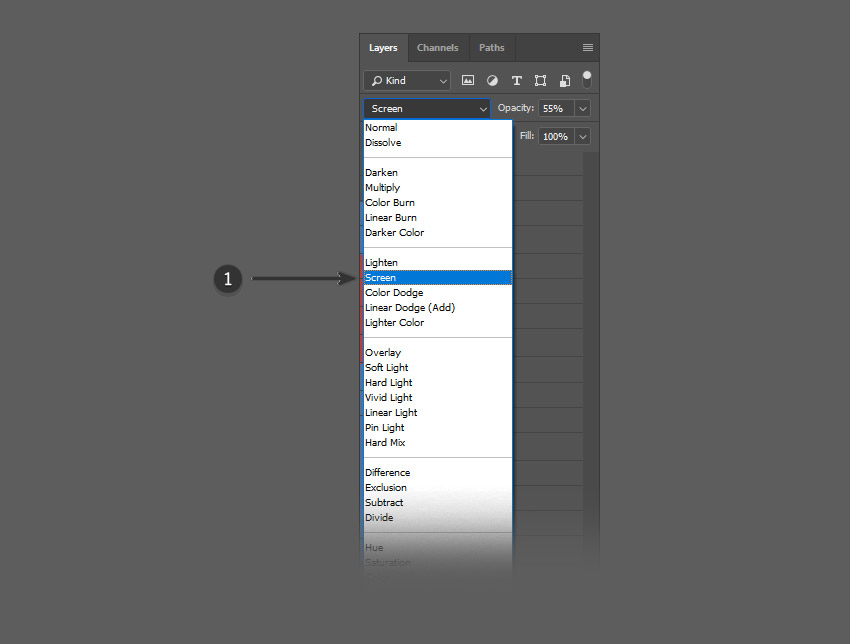Switch to the Layers tab
This screenshot has width=850, height=644.
click(383, 48)
